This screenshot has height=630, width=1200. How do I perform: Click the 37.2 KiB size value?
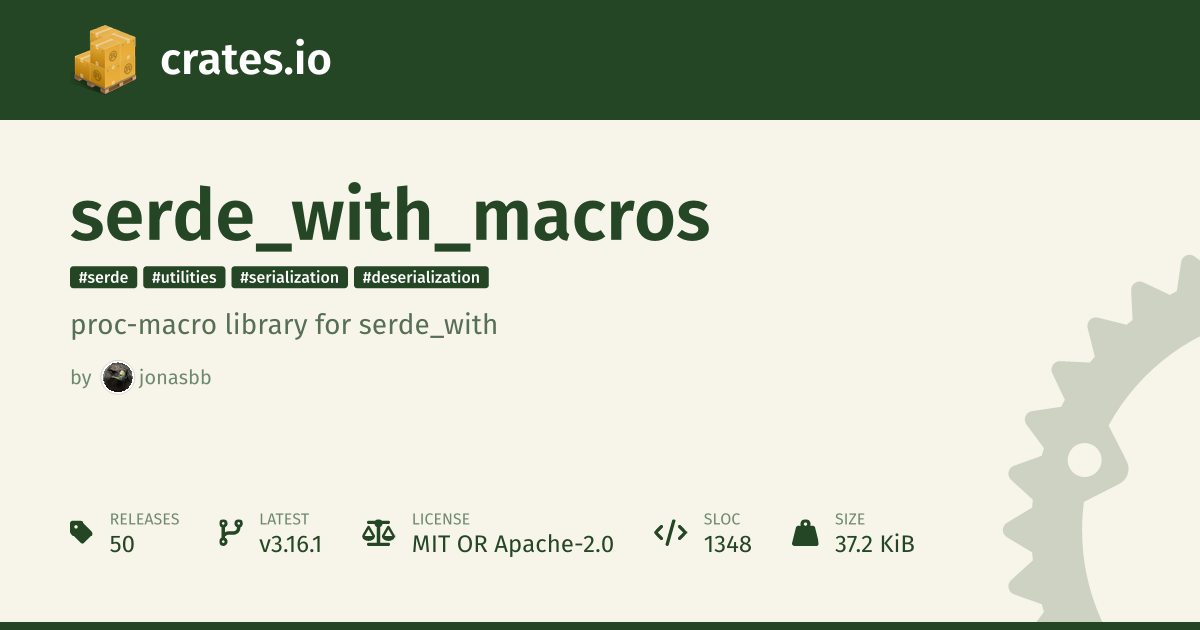click(x=875, y=544)
